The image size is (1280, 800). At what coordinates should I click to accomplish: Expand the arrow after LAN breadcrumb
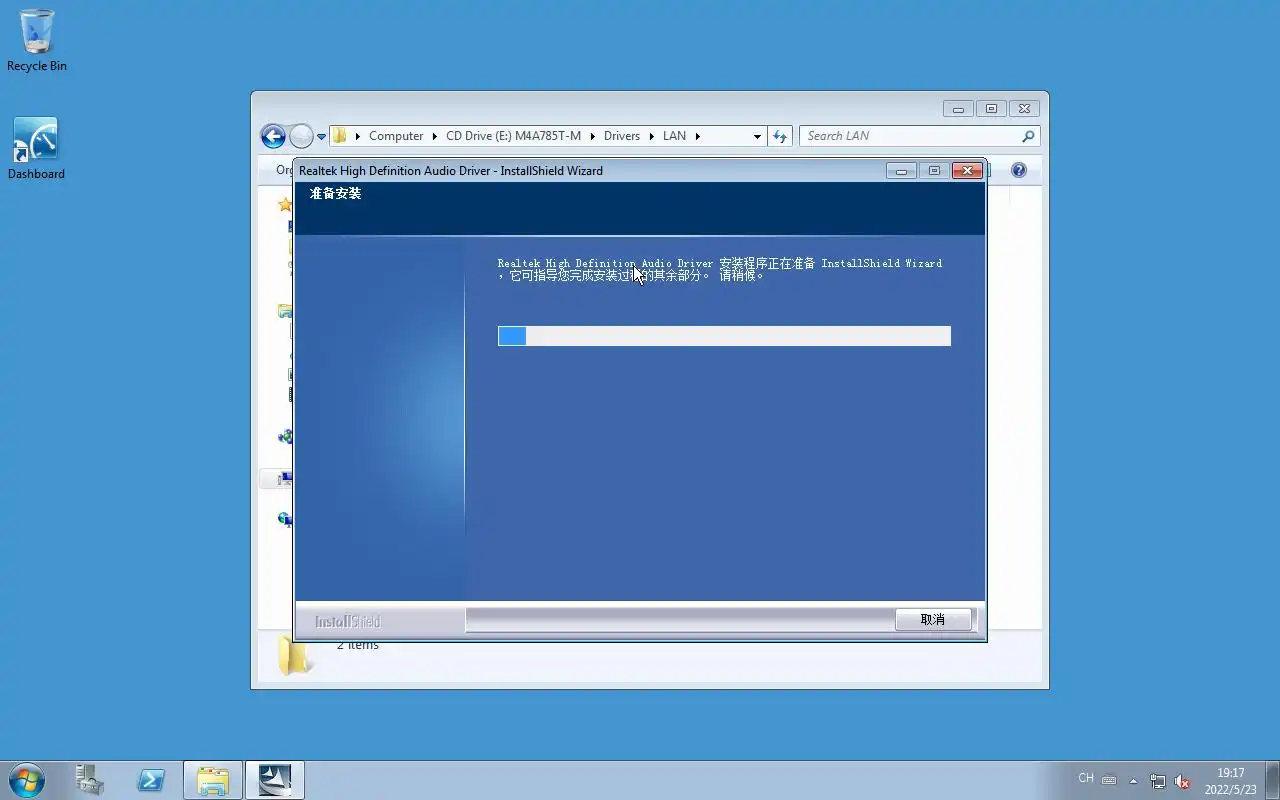[x=697, y=136]
